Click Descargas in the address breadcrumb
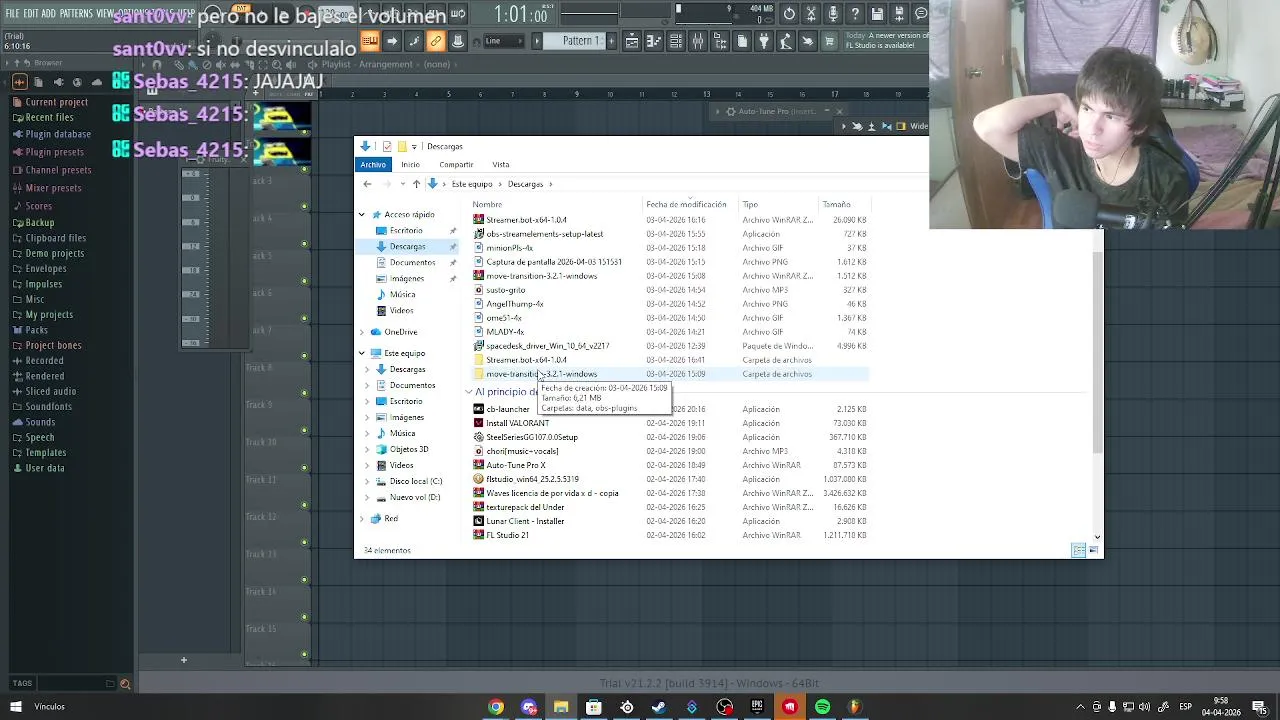Viewport: 1280px width, 720px height. point(525,184)
